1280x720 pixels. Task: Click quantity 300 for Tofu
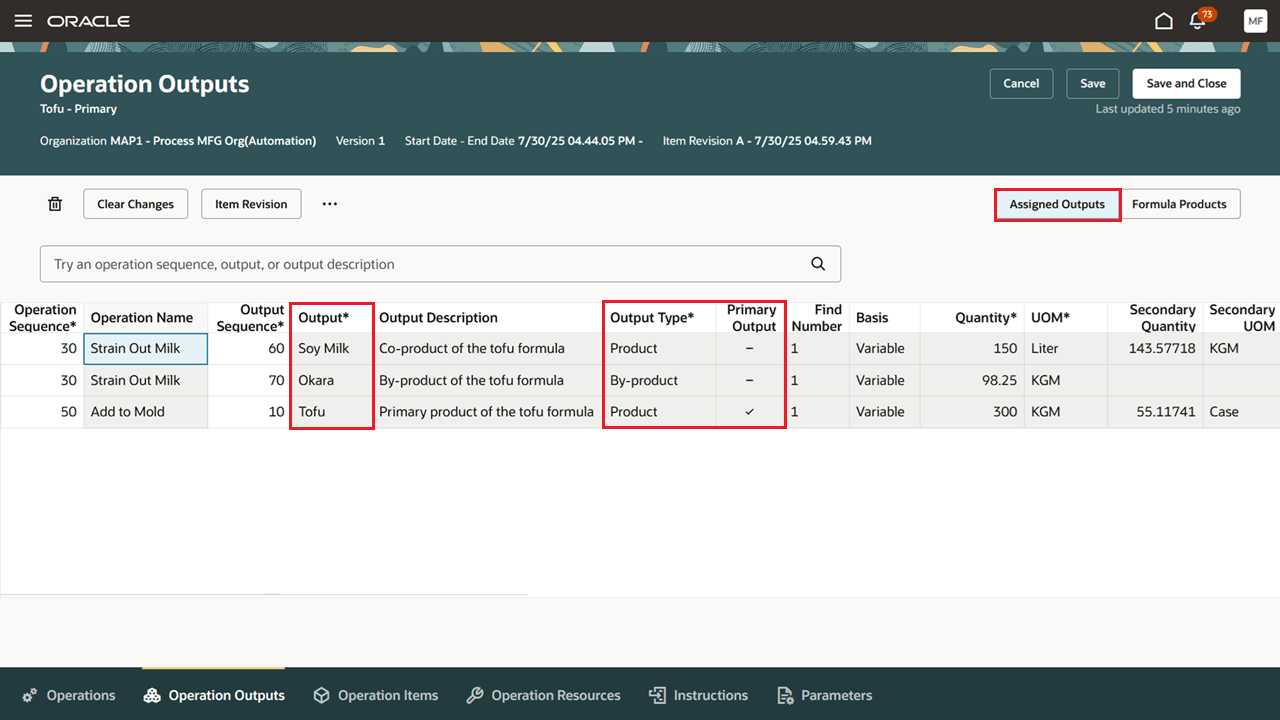972,412
